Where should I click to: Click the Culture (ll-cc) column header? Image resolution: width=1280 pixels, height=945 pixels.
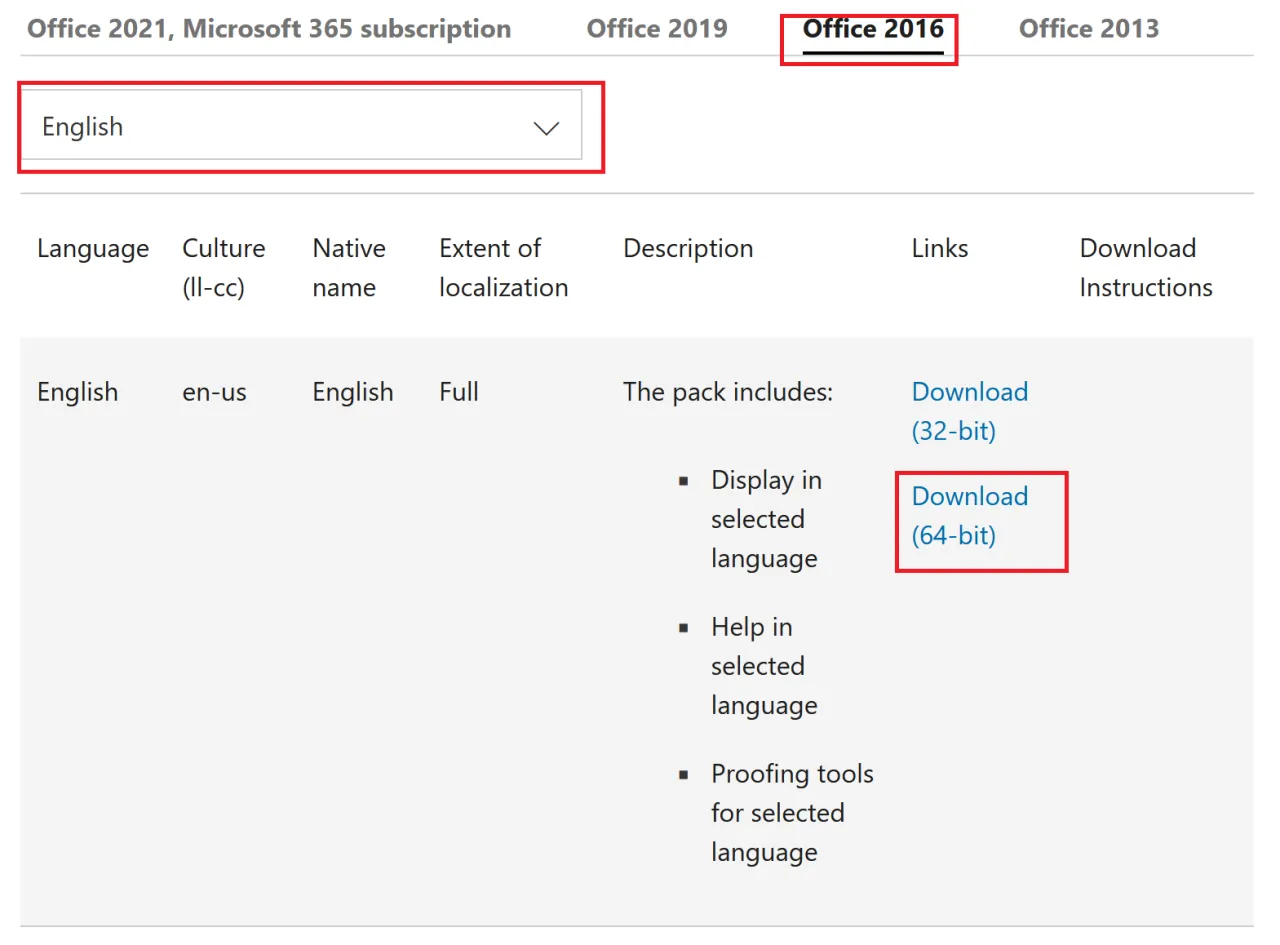(224, 268)
